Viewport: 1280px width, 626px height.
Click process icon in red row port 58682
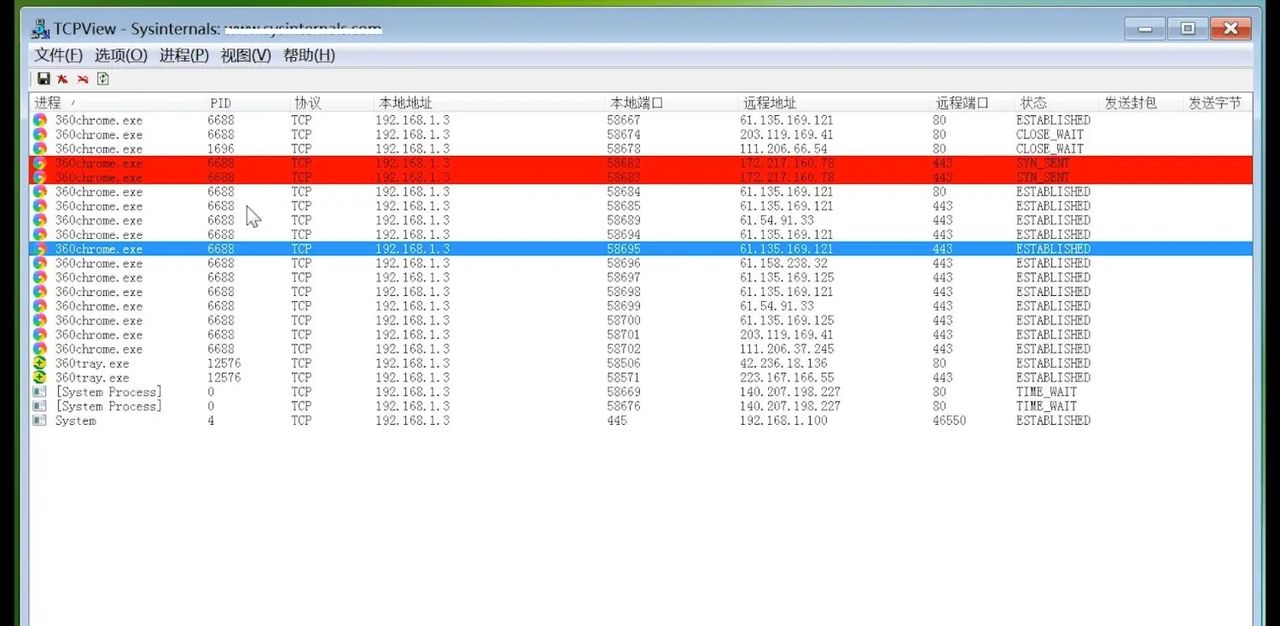click(40, 163)
